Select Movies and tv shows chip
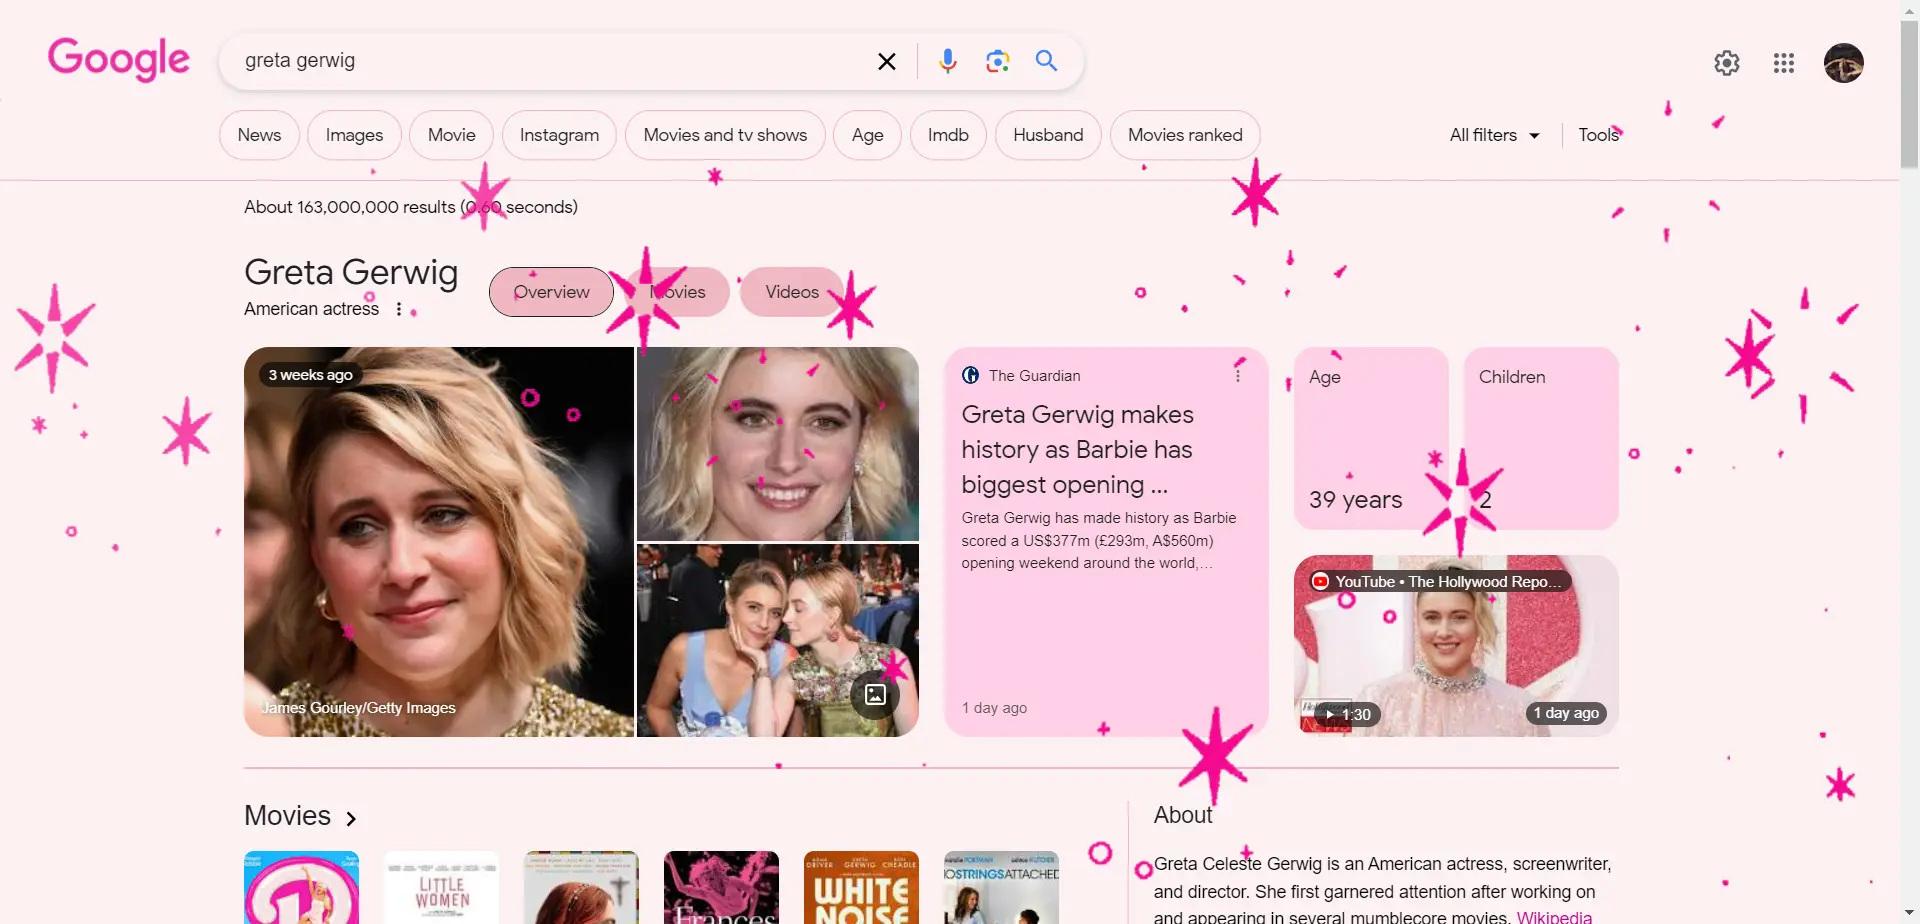 point(725,135)
